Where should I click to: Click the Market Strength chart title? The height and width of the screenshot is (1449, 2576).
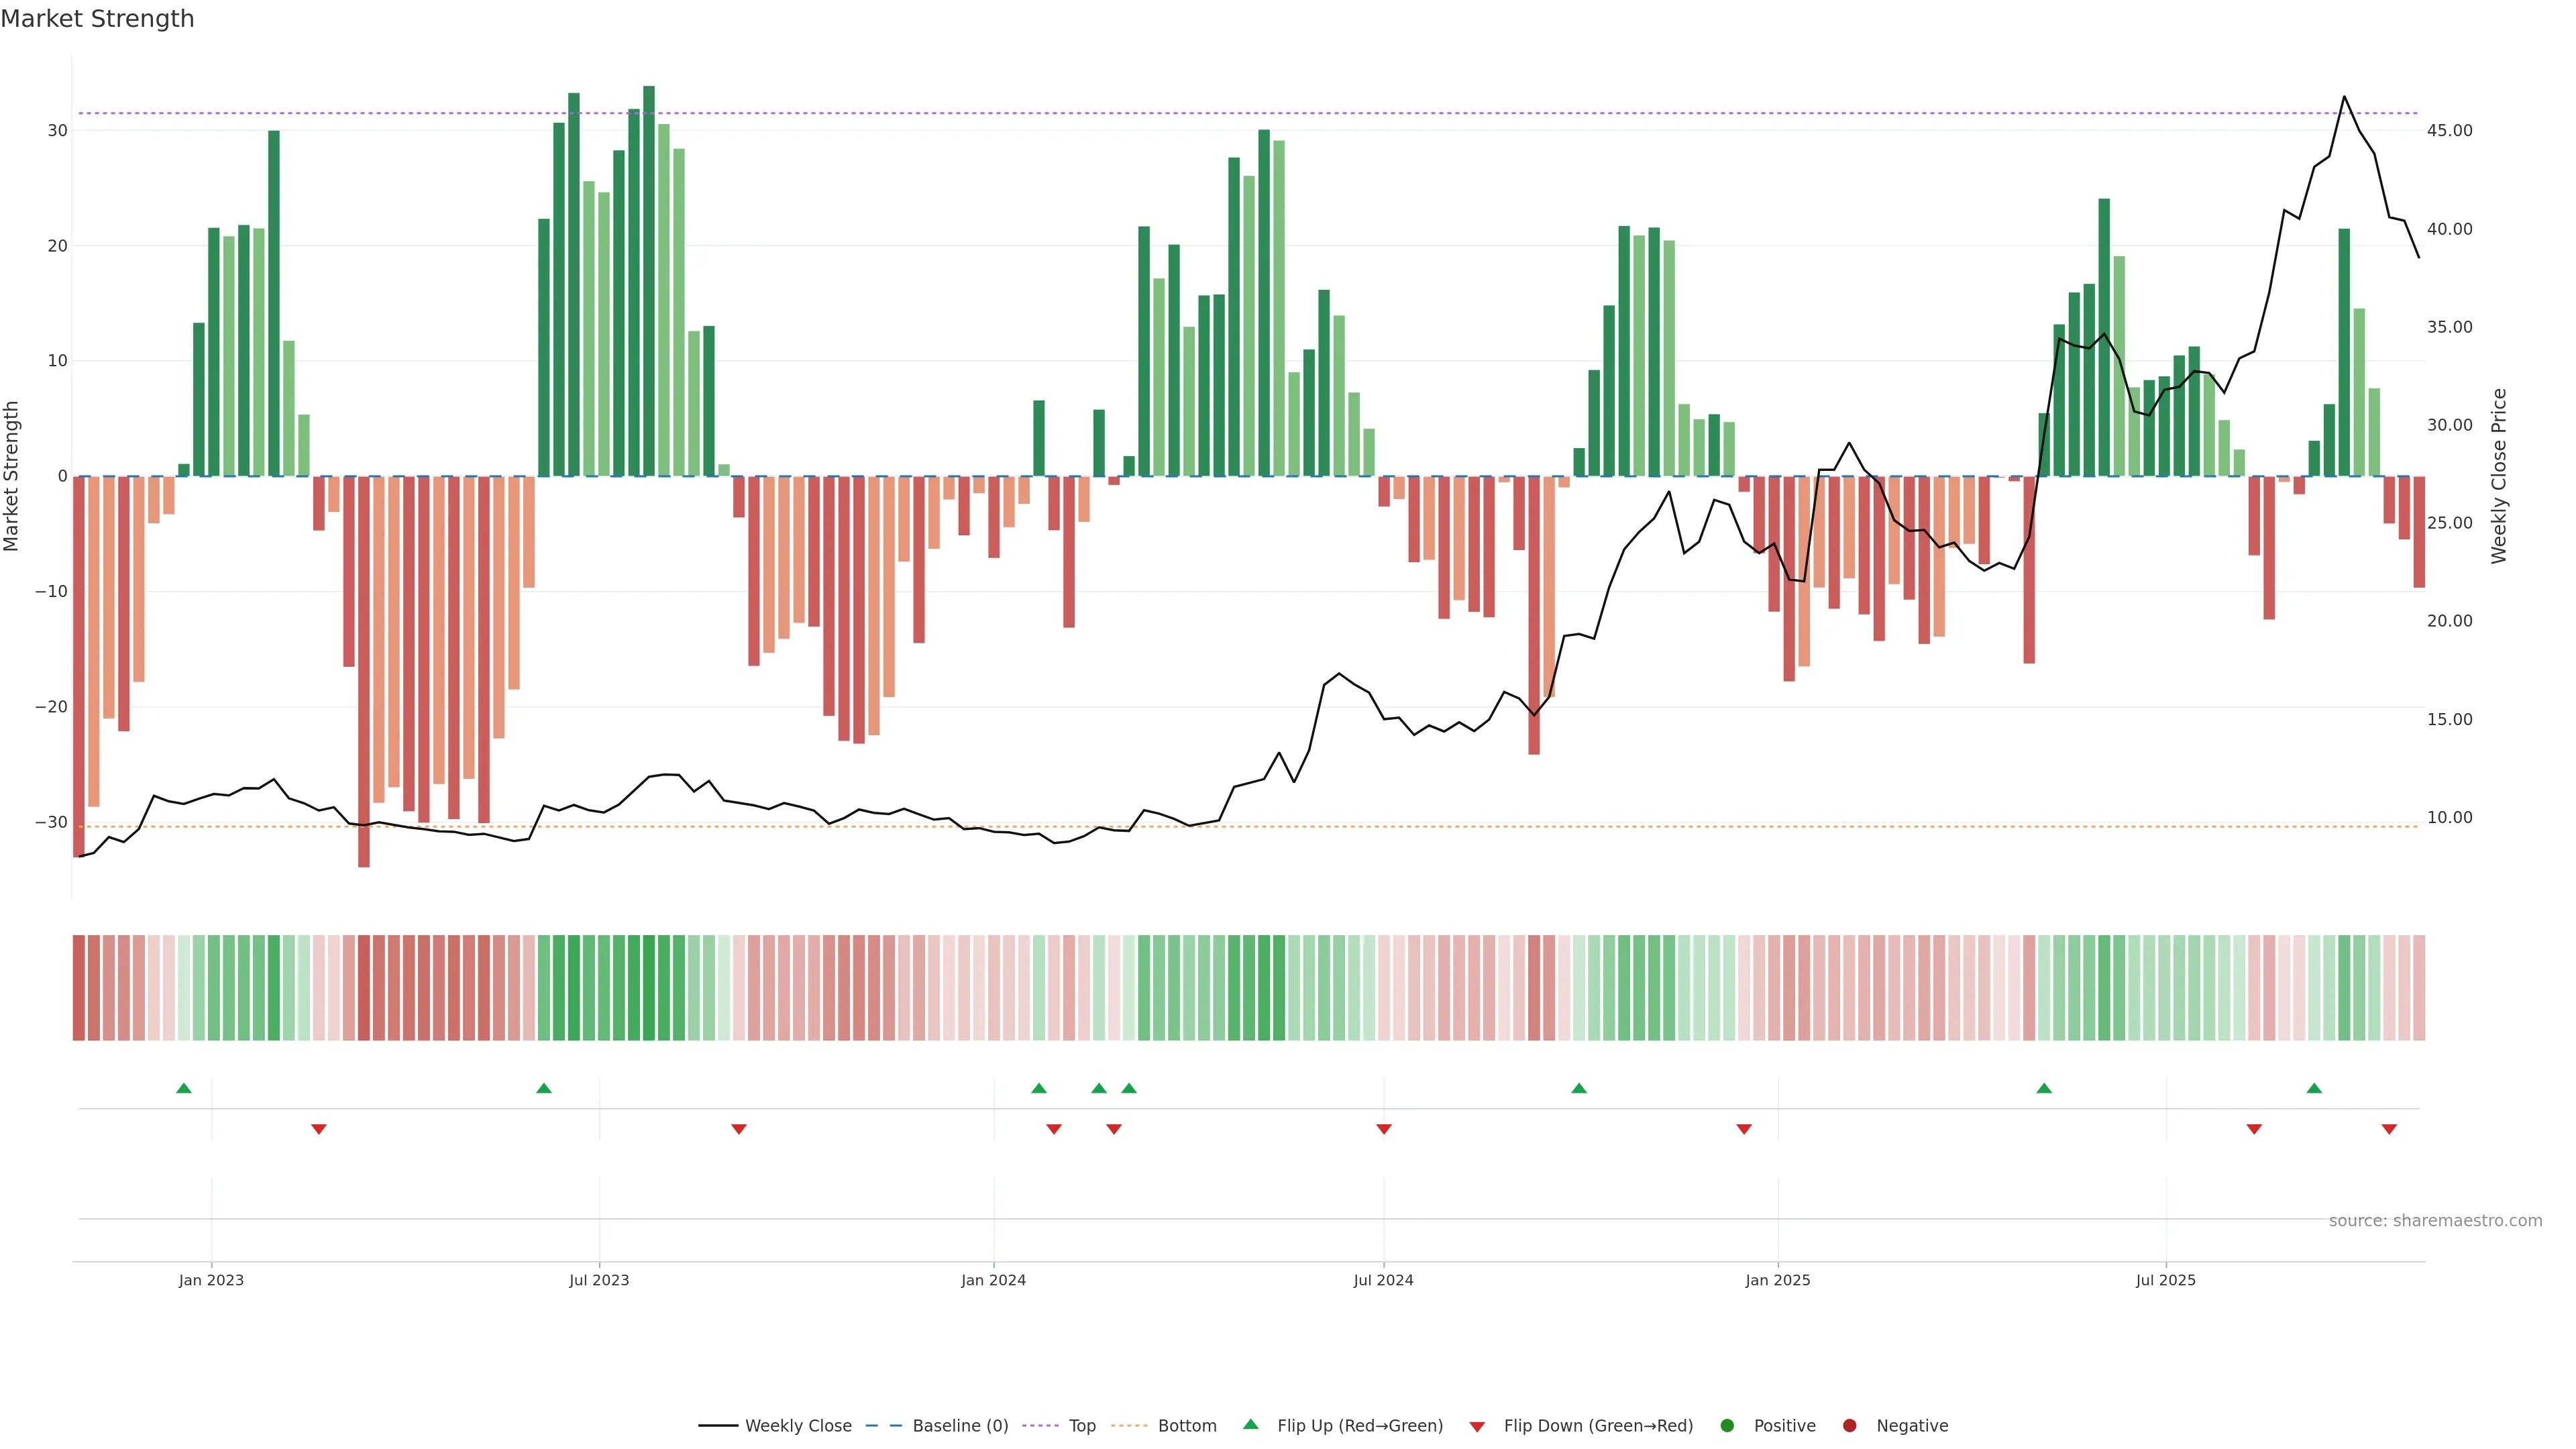[97, 18]
